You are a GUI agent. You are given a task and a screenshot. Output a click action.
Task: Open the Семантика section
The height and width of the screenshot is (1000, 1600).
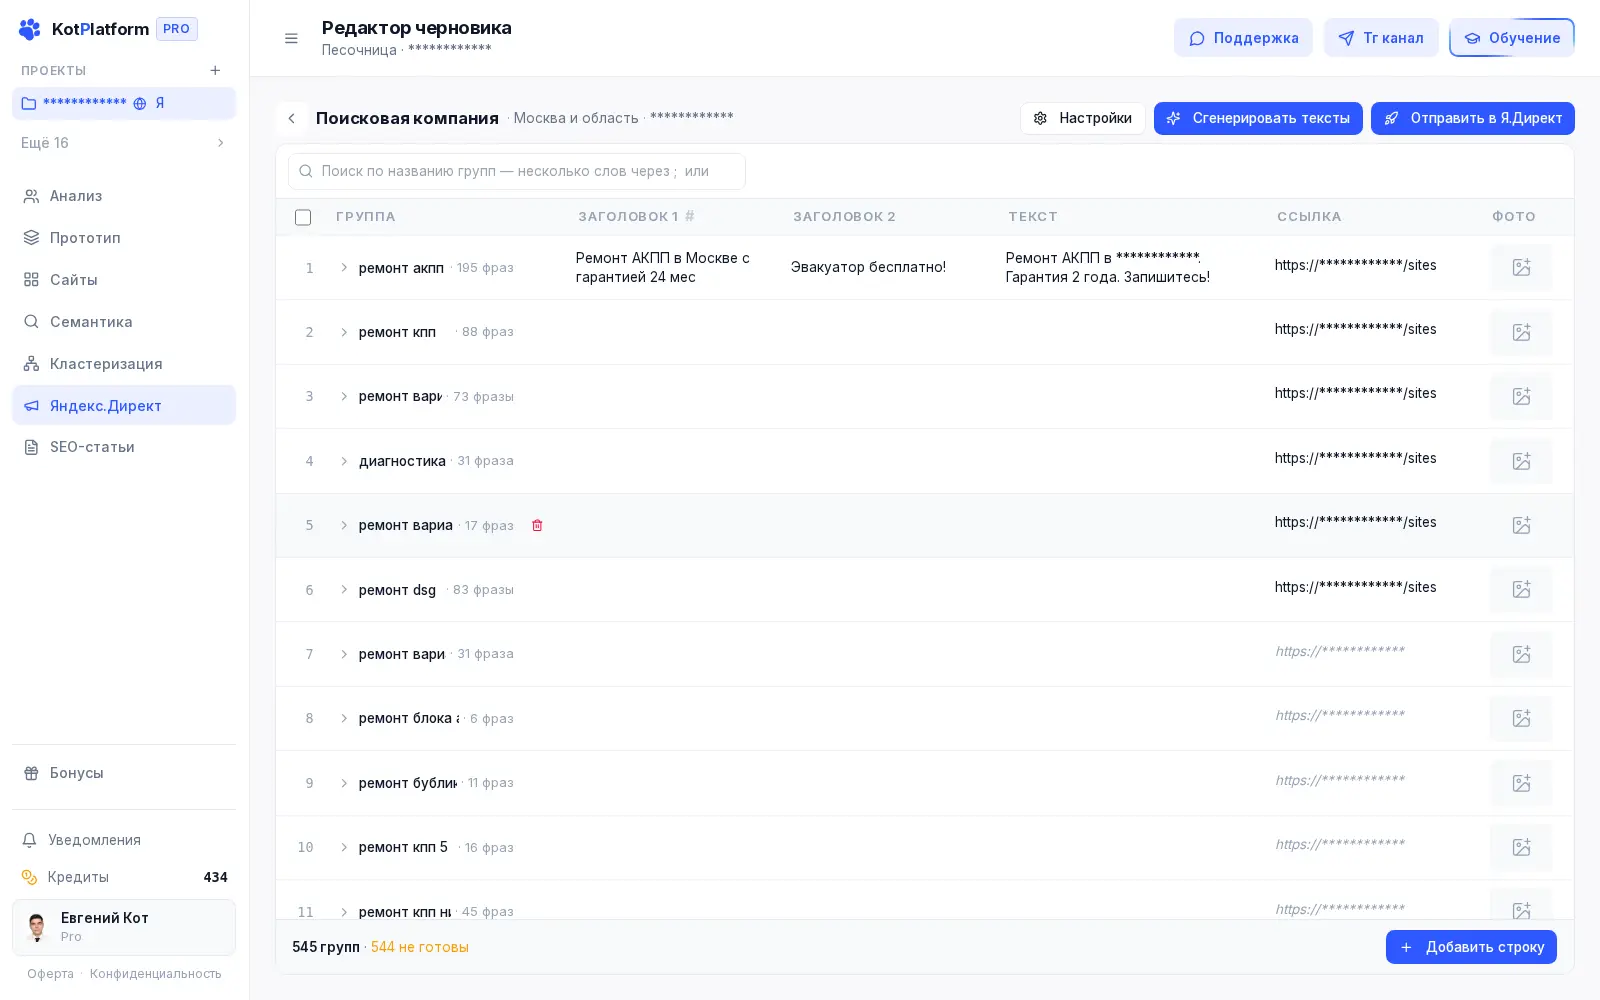pos(124,322)
